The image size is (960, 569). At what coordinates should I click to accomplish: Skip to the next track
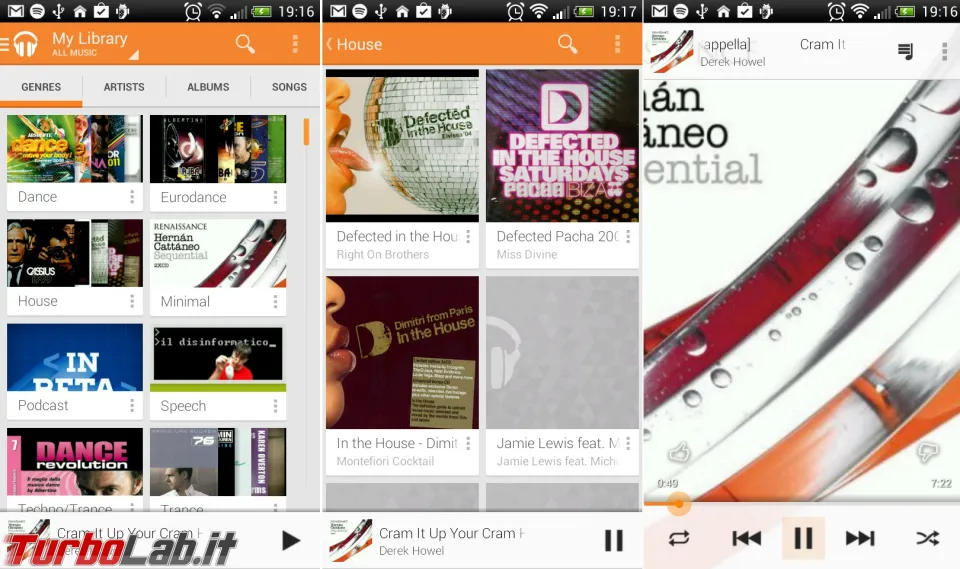coord(860,538)
